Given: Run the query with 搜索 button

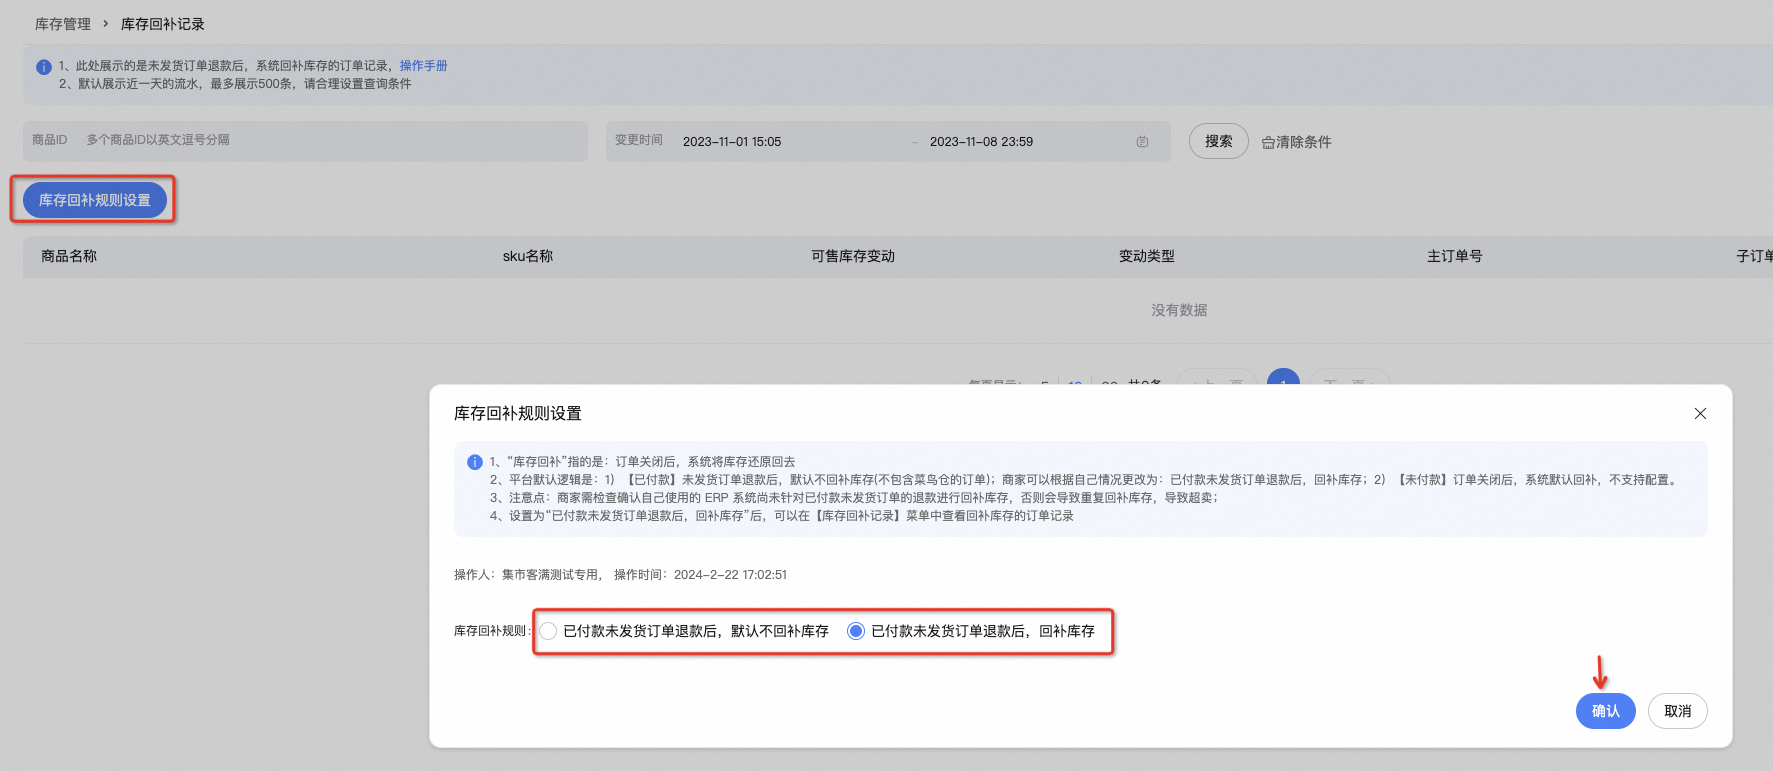Looking at the screenshot, I should (x=1218, y=141).
